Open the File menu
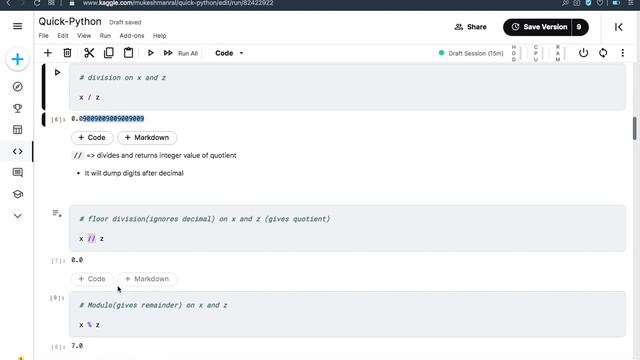Image resolution: width=640 pixels, height=360 pixels. (43, 36)
